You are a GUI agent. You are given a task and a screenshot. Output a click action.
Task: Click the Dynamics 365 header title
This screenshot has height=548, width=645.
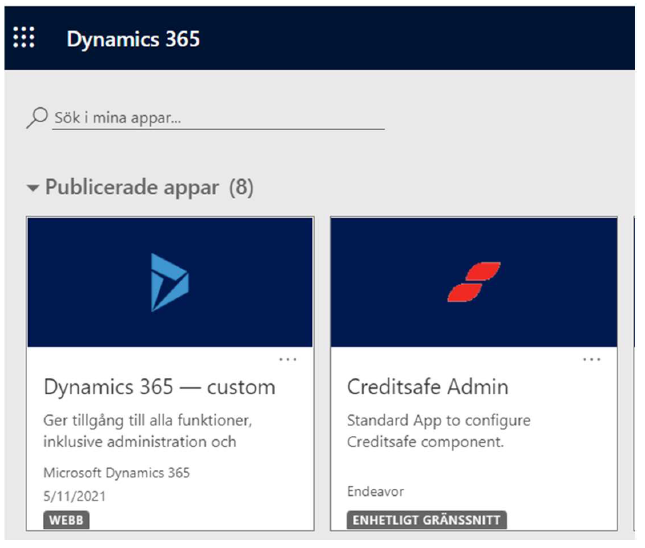coord(133,39)
